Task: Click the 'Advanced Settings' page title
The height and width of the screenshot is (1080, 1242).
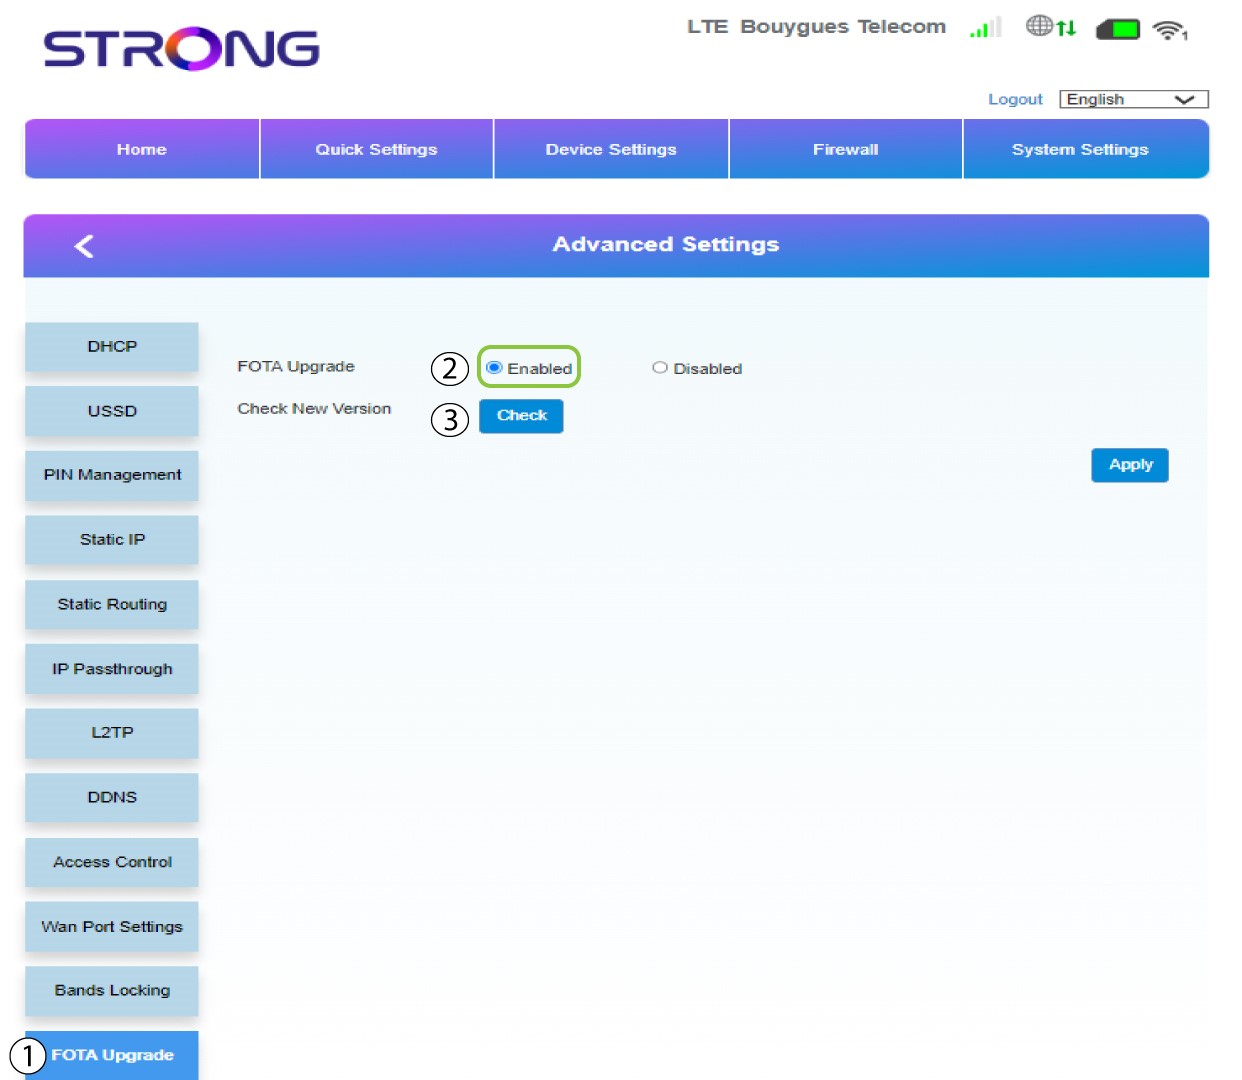Action: pyautogui.click(x=666, y=245)
